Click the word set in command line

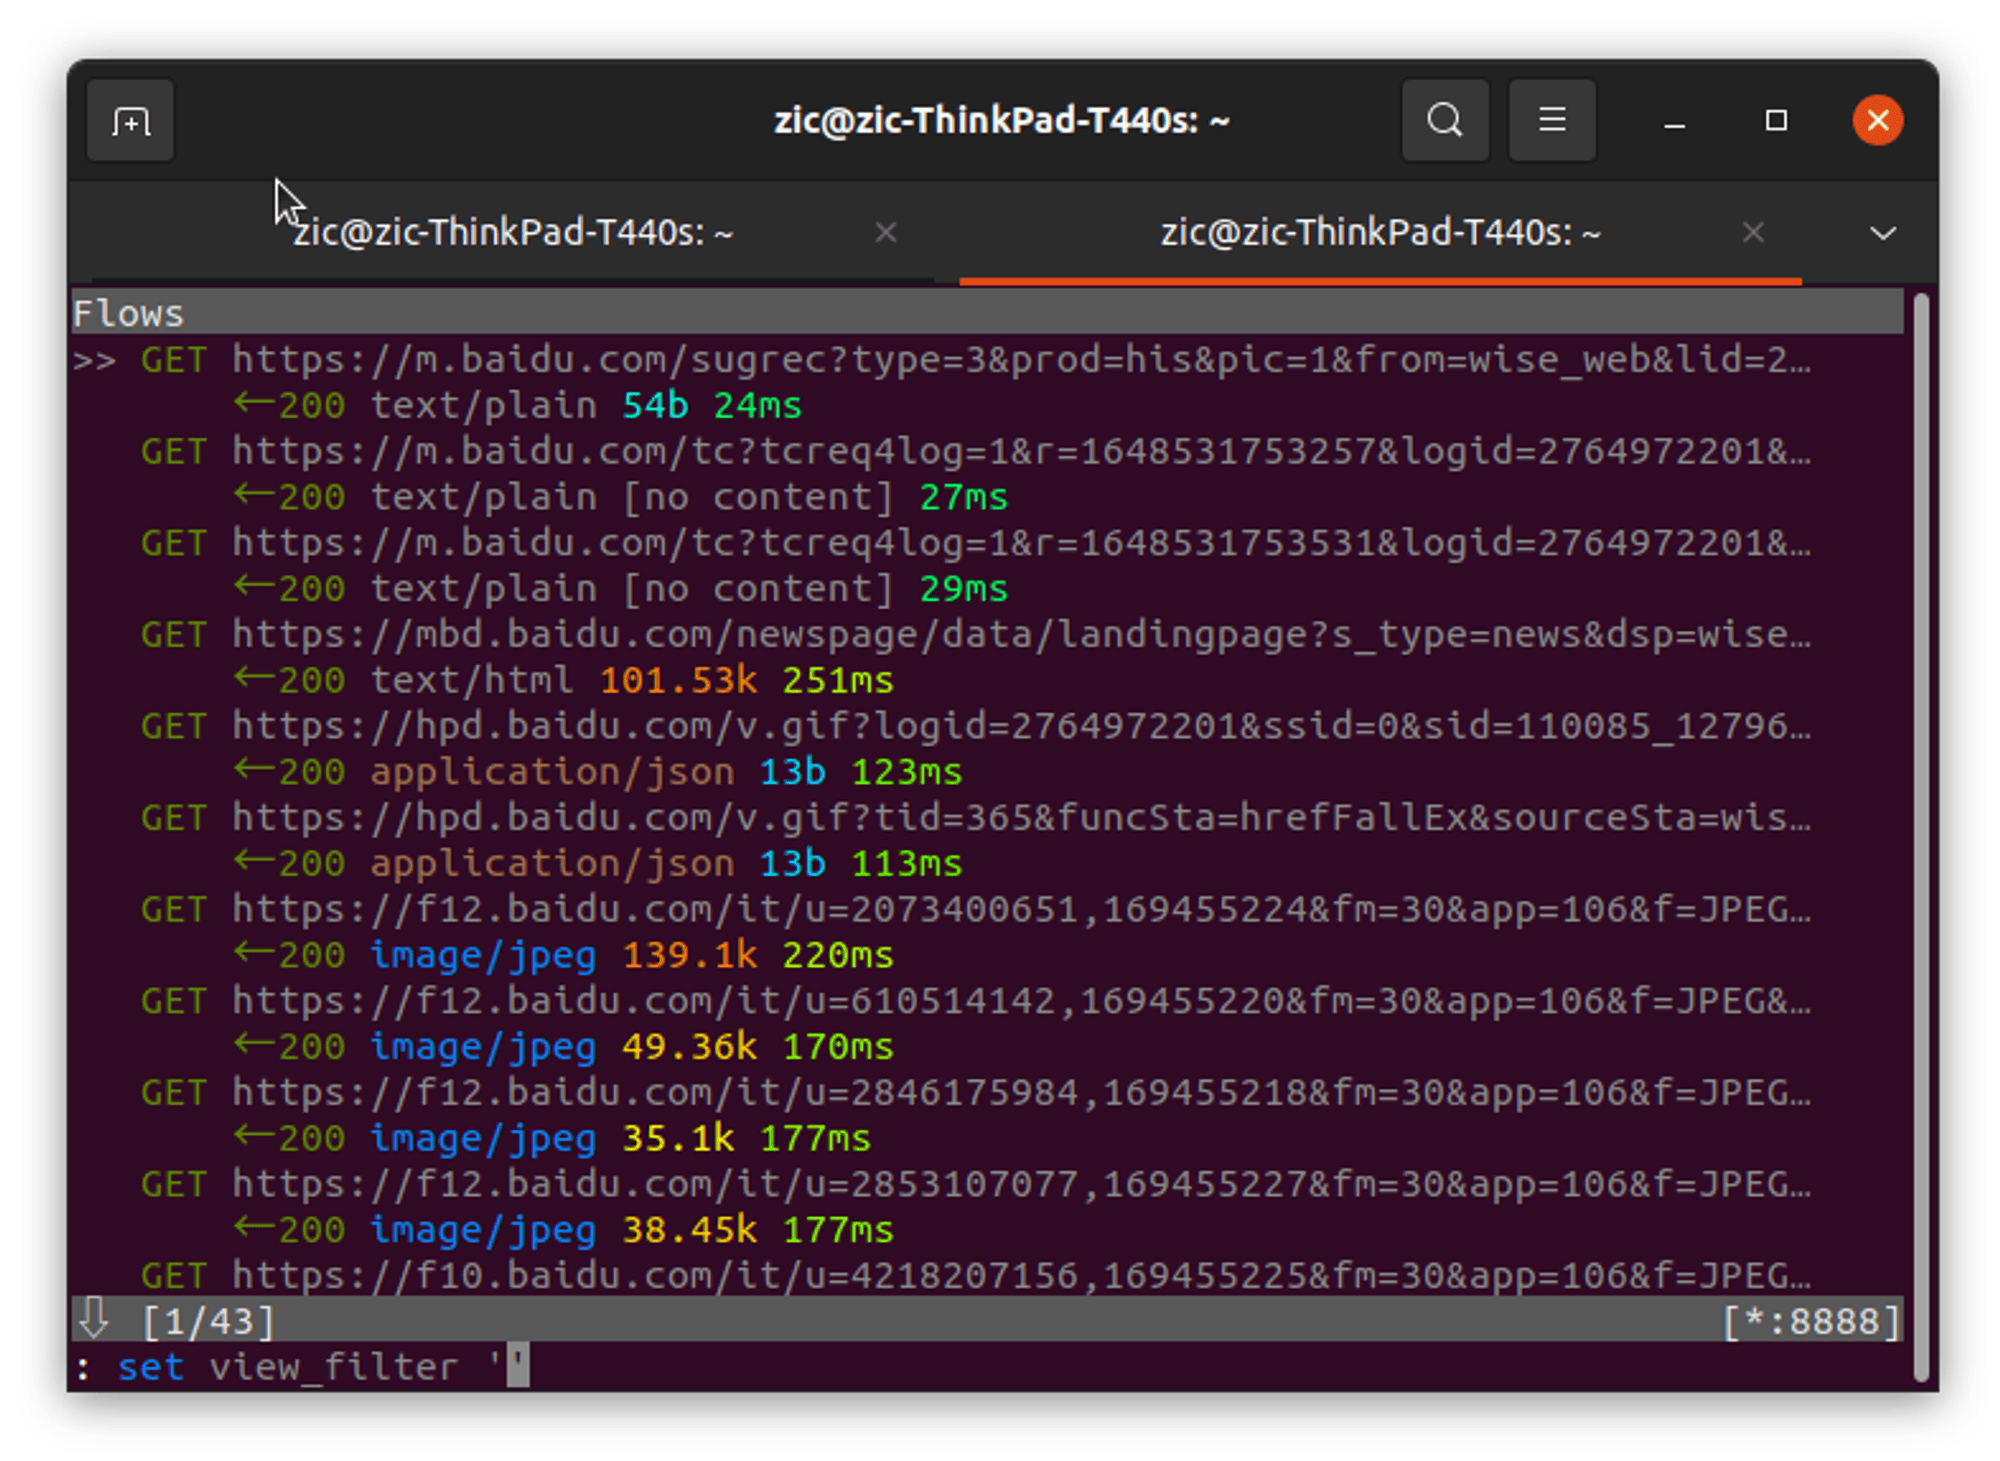(151, 1367)
